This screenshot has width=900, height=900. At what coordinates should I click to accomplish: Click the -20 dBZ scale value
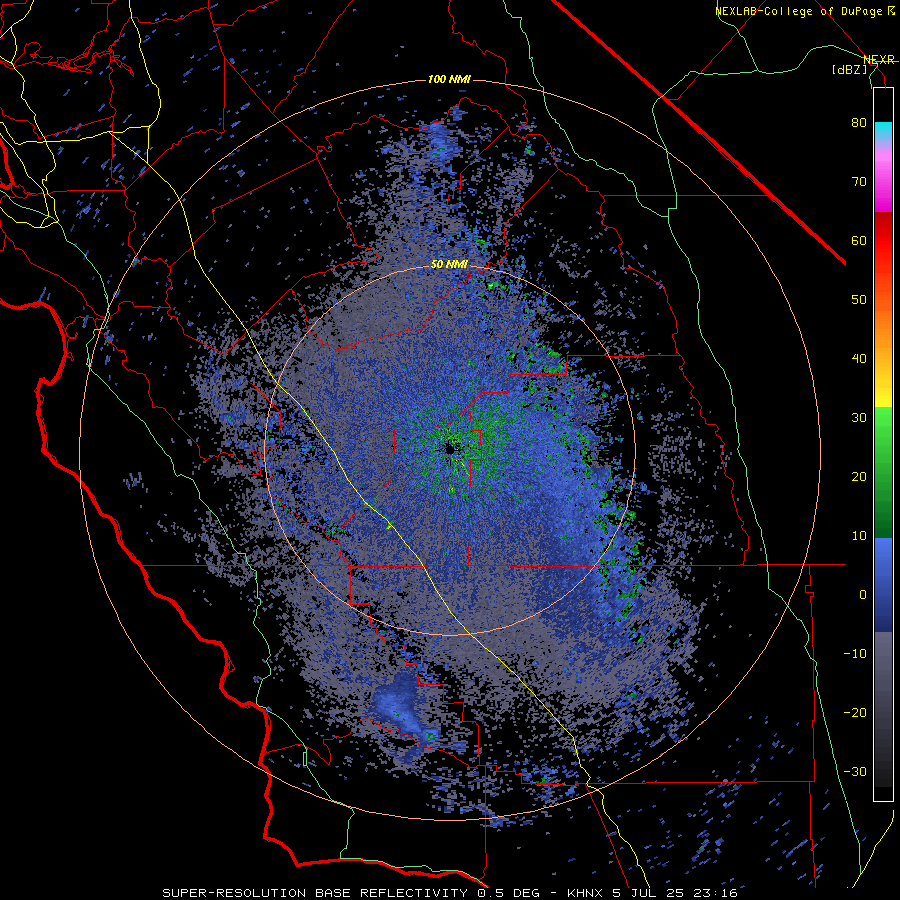click(855, 713)
